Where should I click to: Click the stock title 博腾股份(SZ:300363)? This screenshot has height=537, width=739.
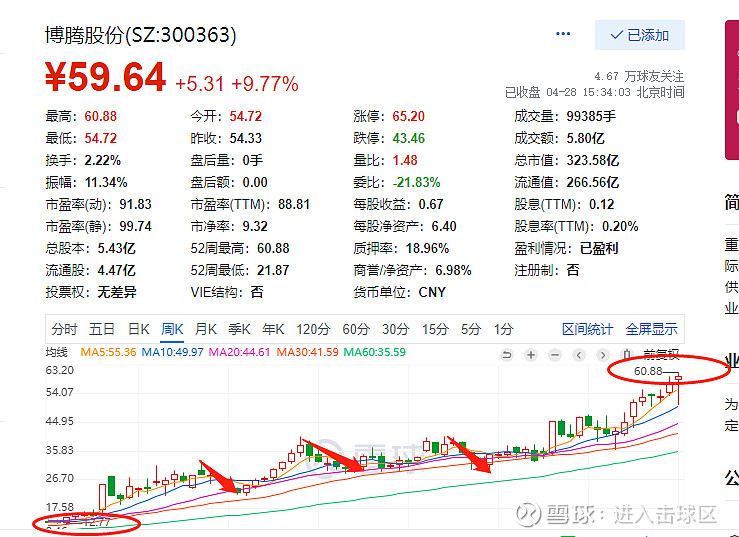140,35
